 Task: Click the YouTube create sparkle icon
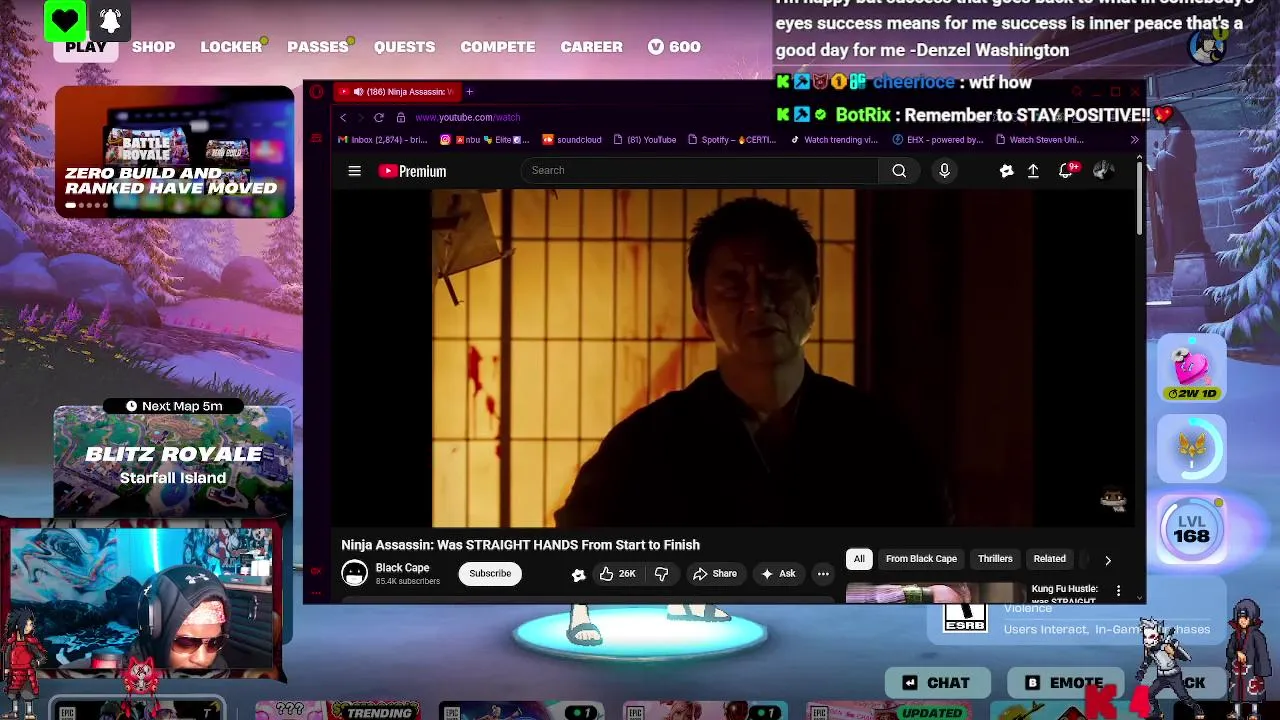coord(1006,171)
